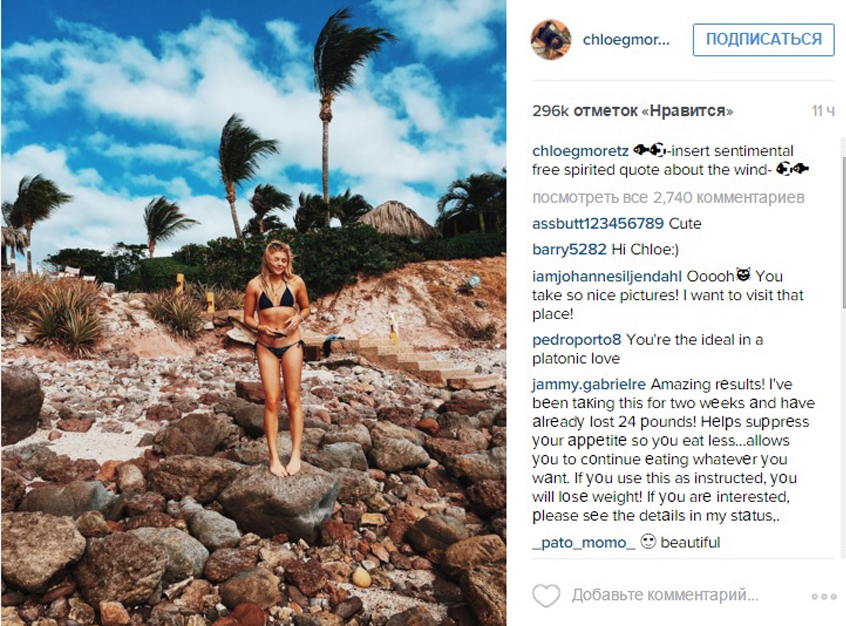Open the chloegmor... username in header
Viewport: 846px width, 626px height.
click(x=626, y=40)
